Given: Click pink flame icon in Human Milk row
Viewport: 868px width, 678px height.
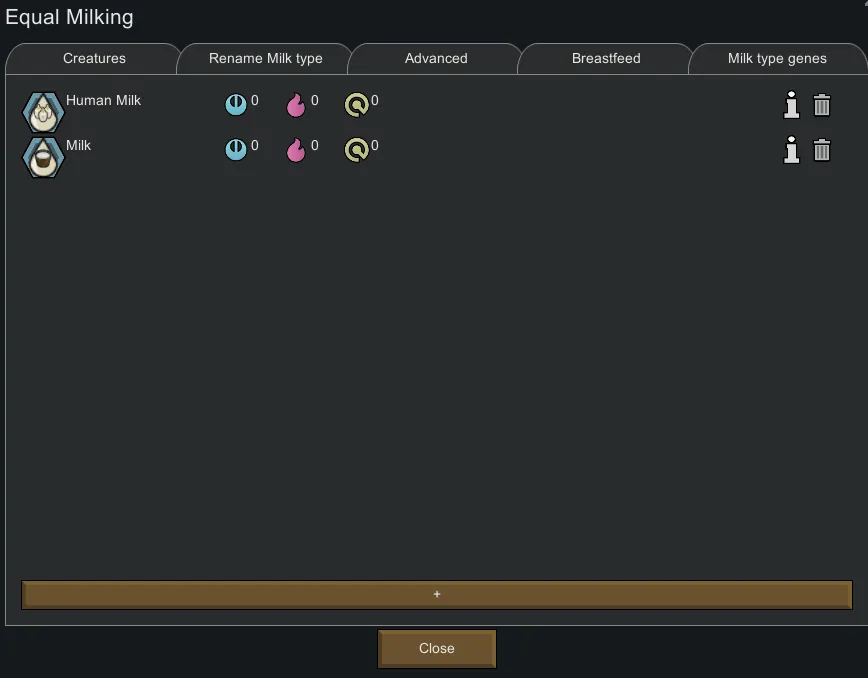Looking at the screenshot, I should [296, 105].
